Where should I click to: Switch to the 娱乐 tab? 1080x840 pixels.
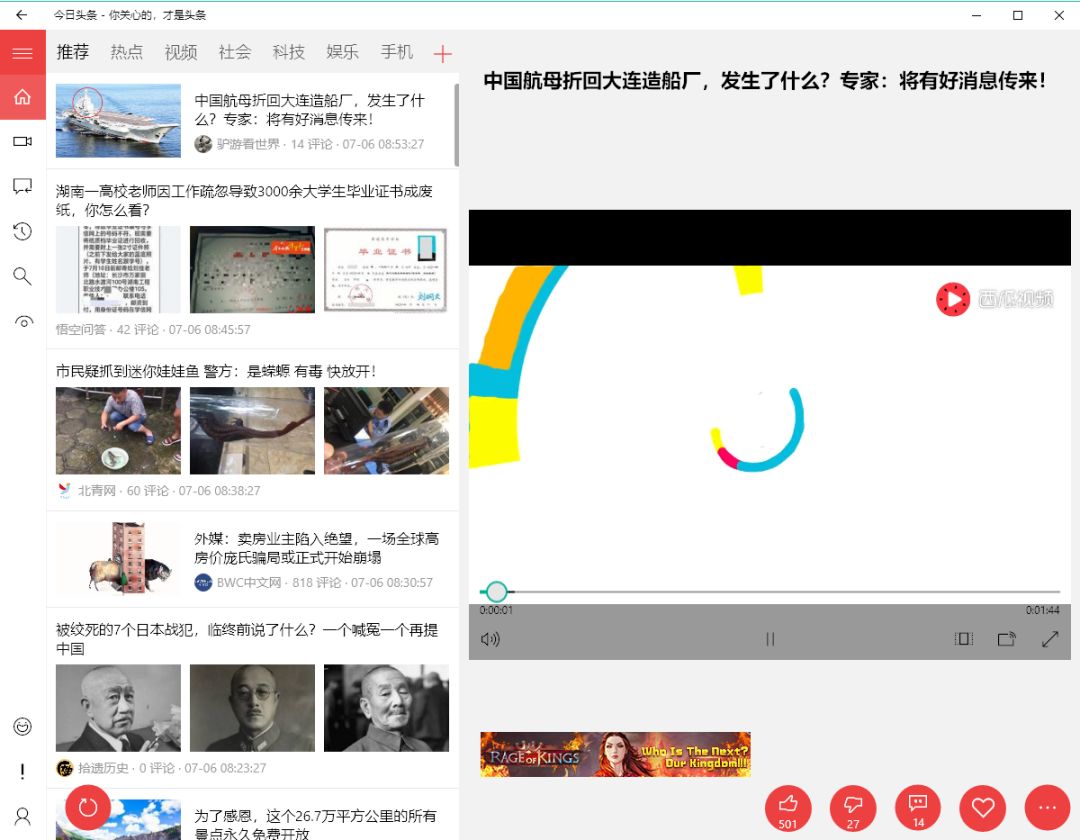[x=342, y=52]
